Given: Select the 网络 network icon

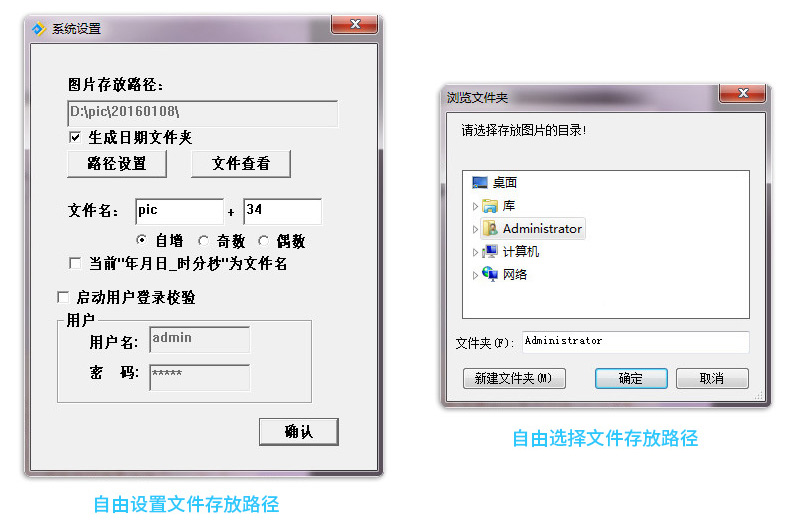Looking at the screenshot, I should [490, 275].
